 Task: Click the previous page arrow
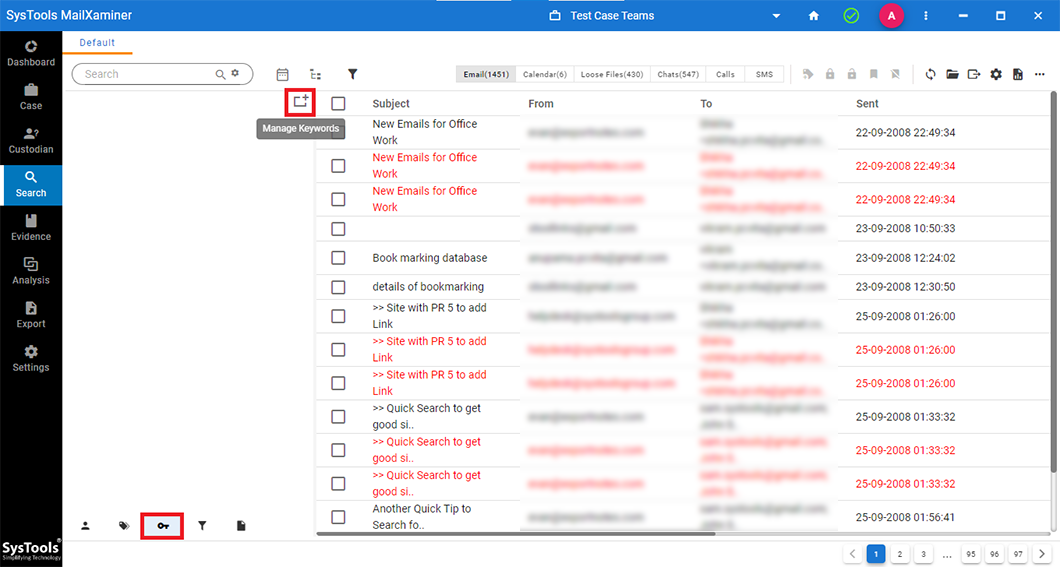[852, 554]
